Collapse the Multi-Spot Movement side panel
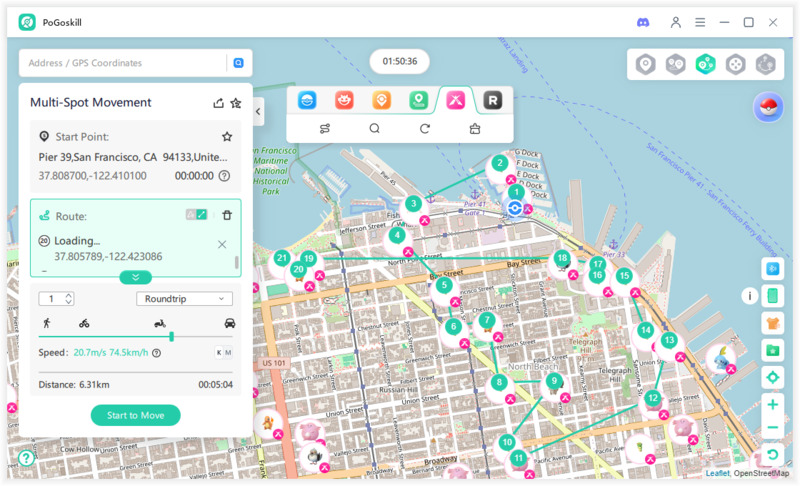Screen dimensions: 800x486 [x=258, y=112]
